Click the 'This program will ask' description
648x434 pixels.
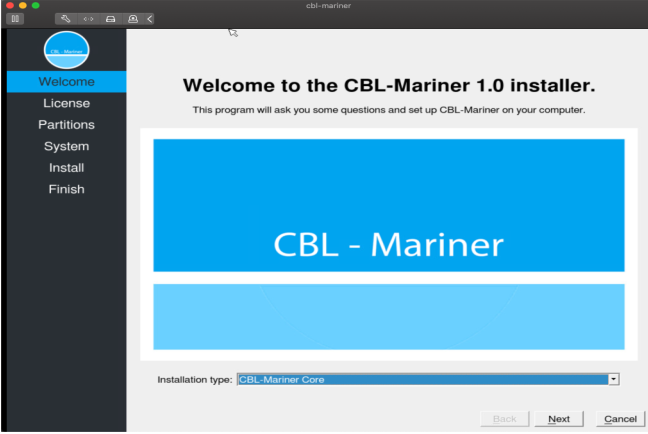click(x=389, y=110)
